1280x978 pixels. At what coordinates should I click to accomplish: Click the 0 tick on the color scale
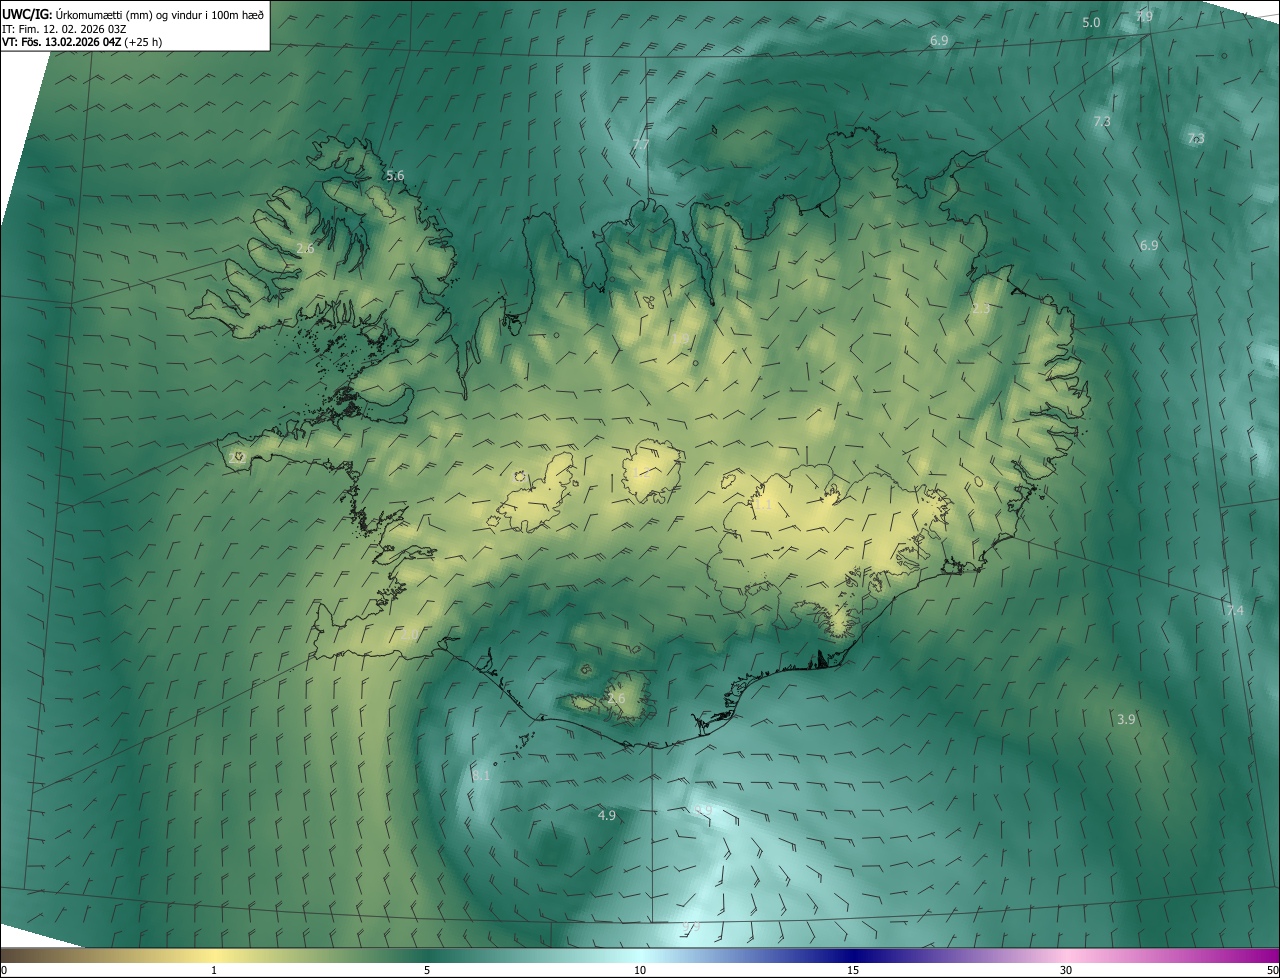pyautogui.click(x=4, y=970)
